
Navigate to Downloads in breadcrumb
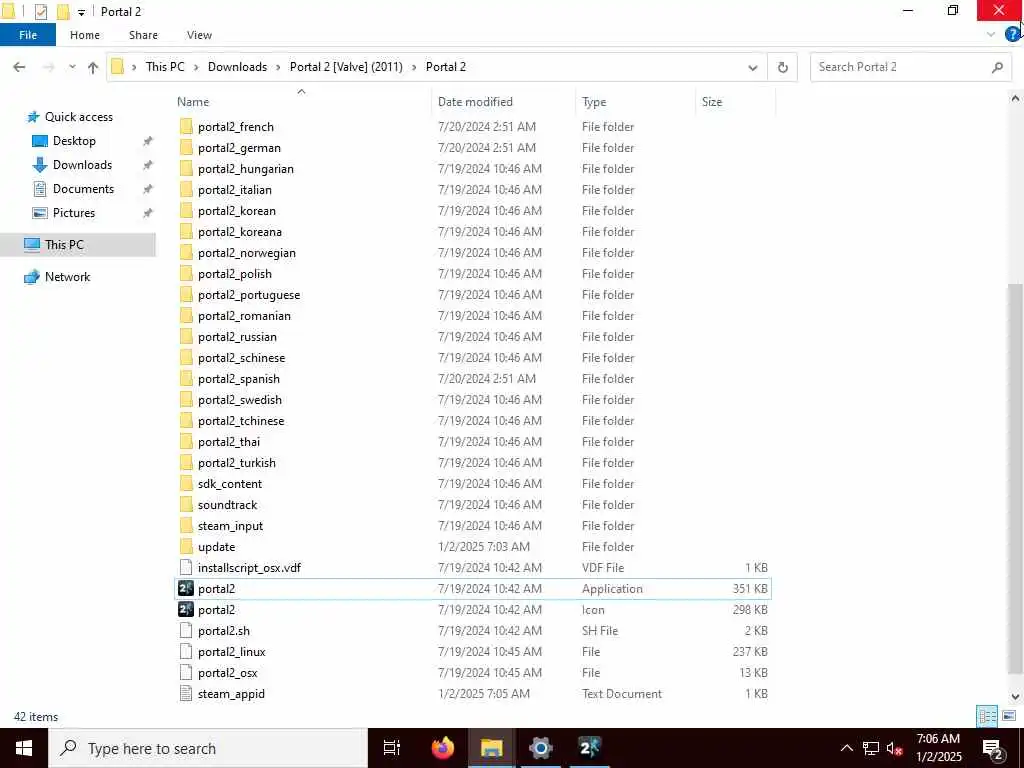tap(237, 67)
